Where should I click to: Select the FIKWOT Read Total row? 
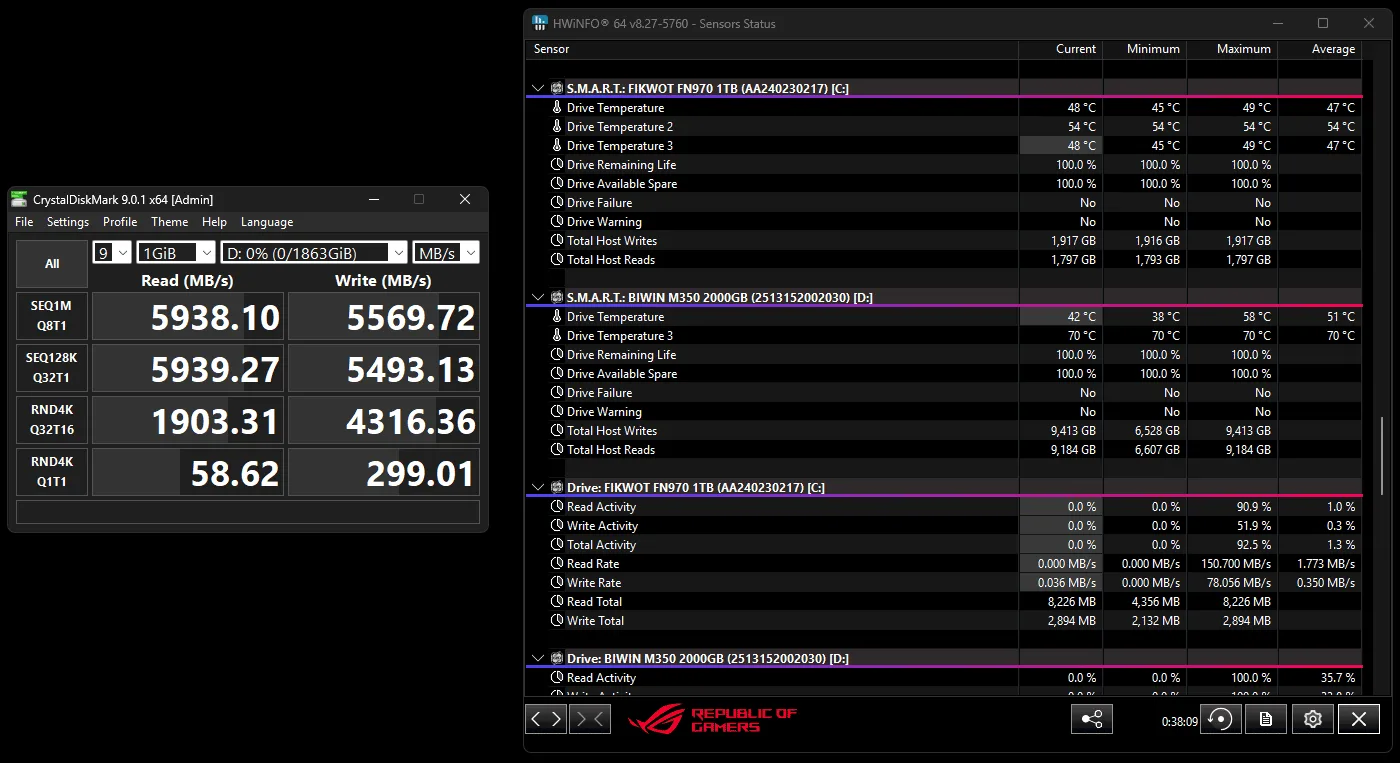[x=944, y=602]
